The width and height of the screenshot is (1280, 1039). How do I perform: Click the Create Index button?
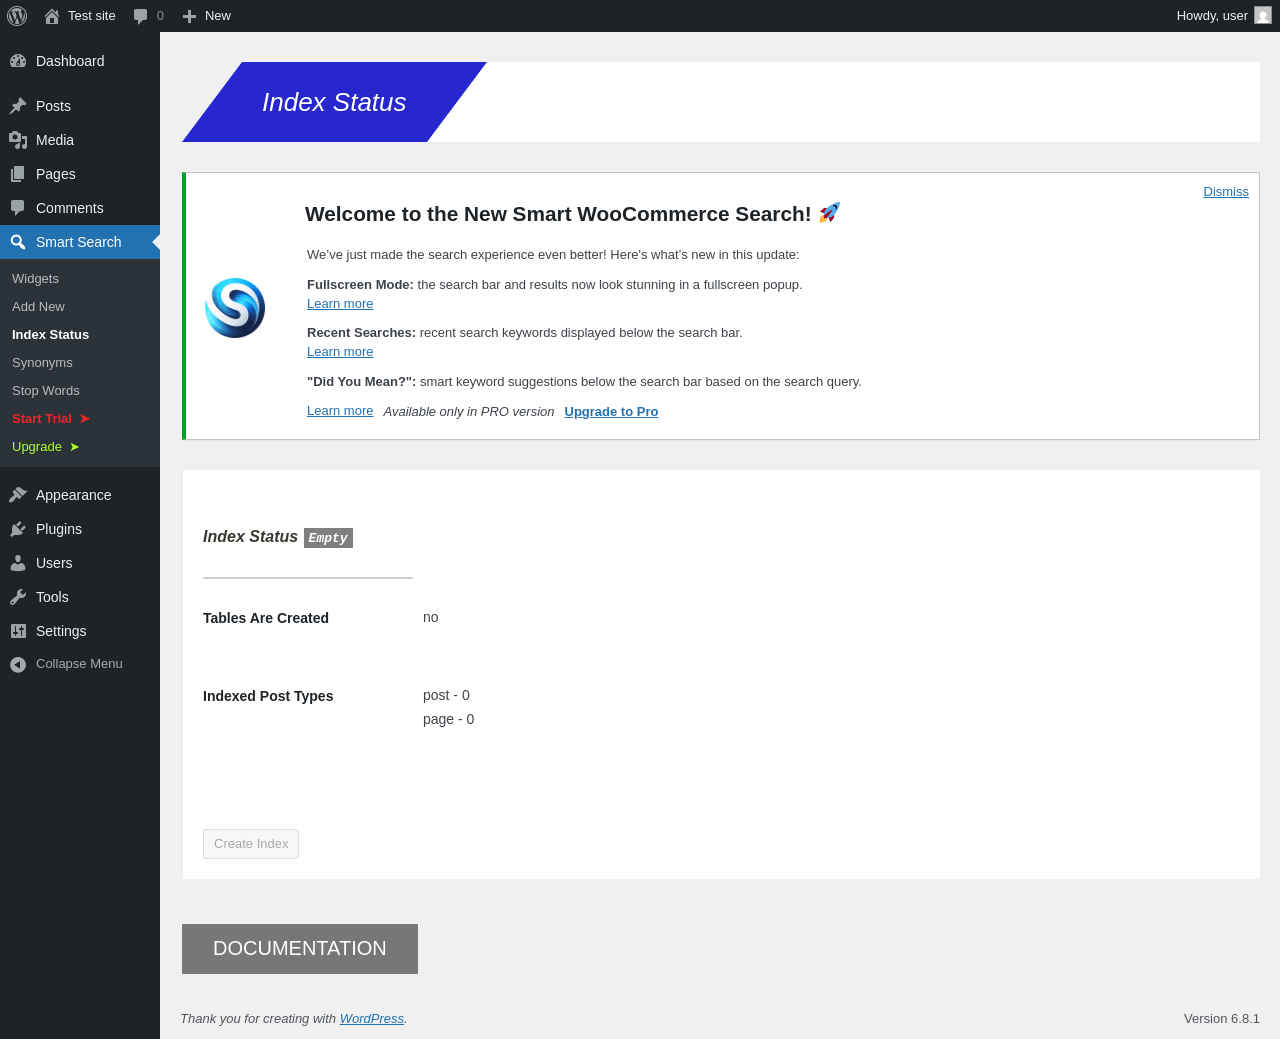click(251, 844)
